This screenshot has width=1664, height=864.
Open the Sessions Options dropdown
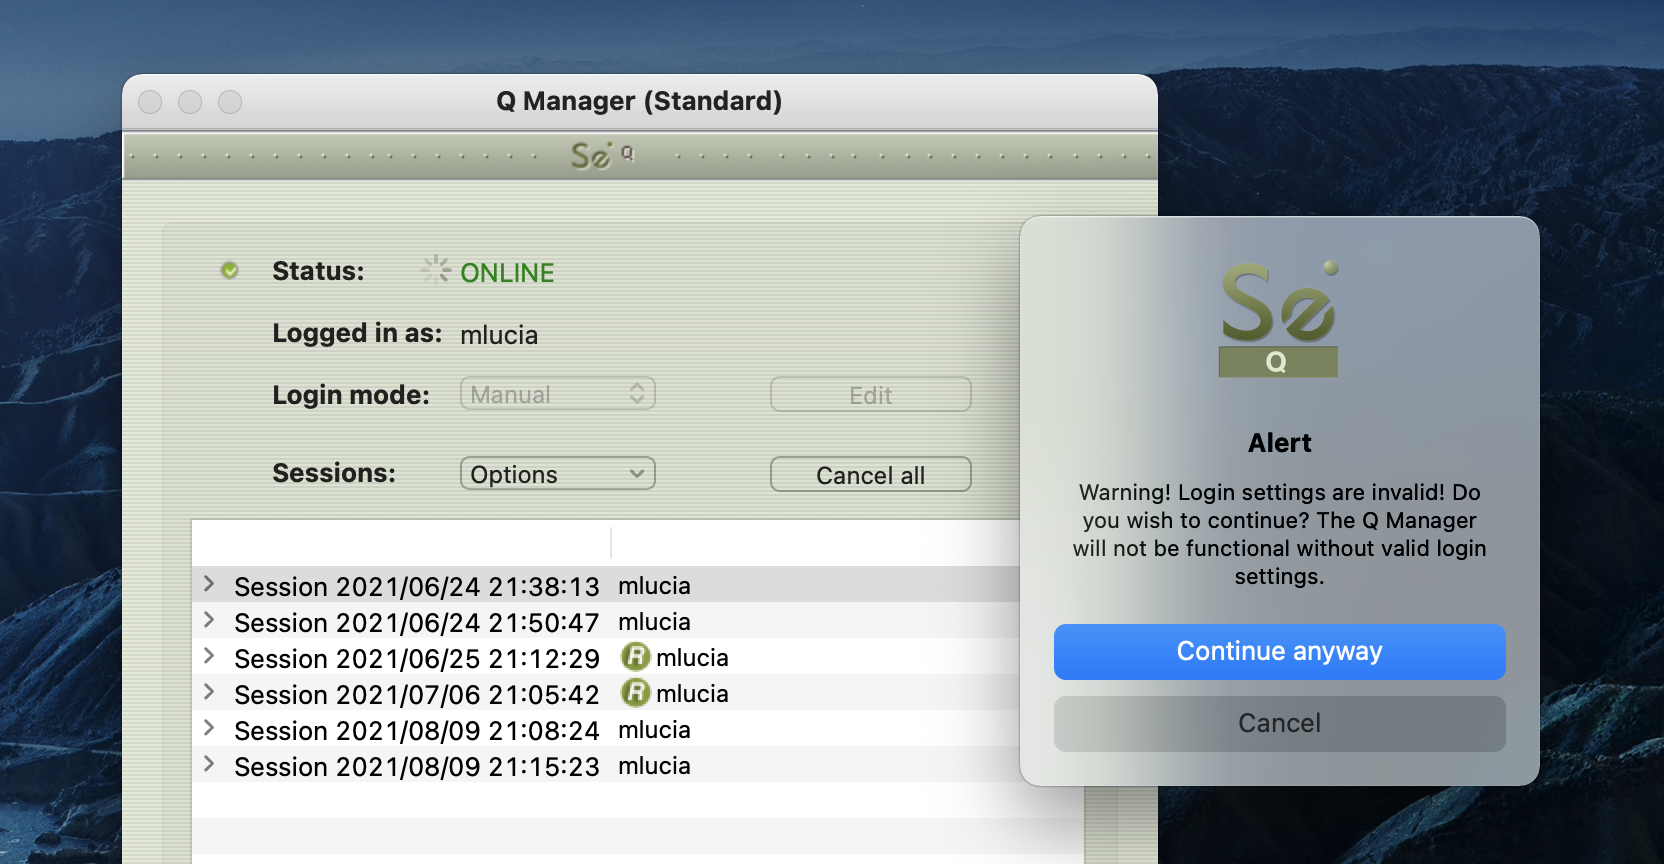557,474
